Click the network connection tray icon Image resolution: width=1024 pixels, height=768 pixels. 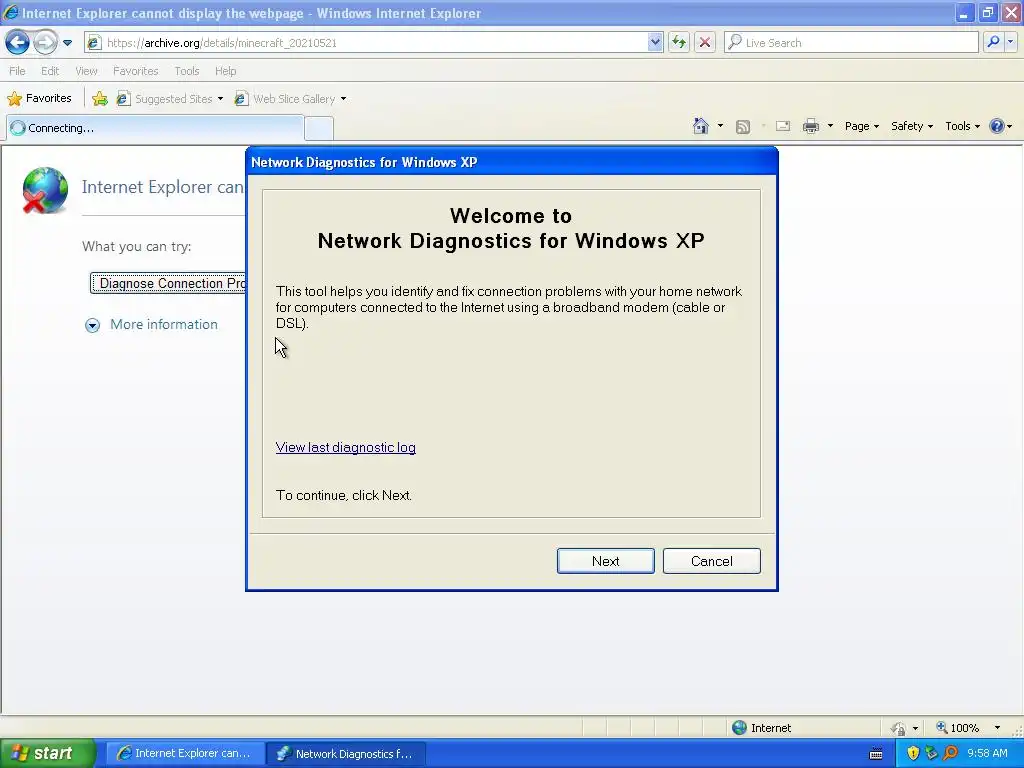coord(931,753)
